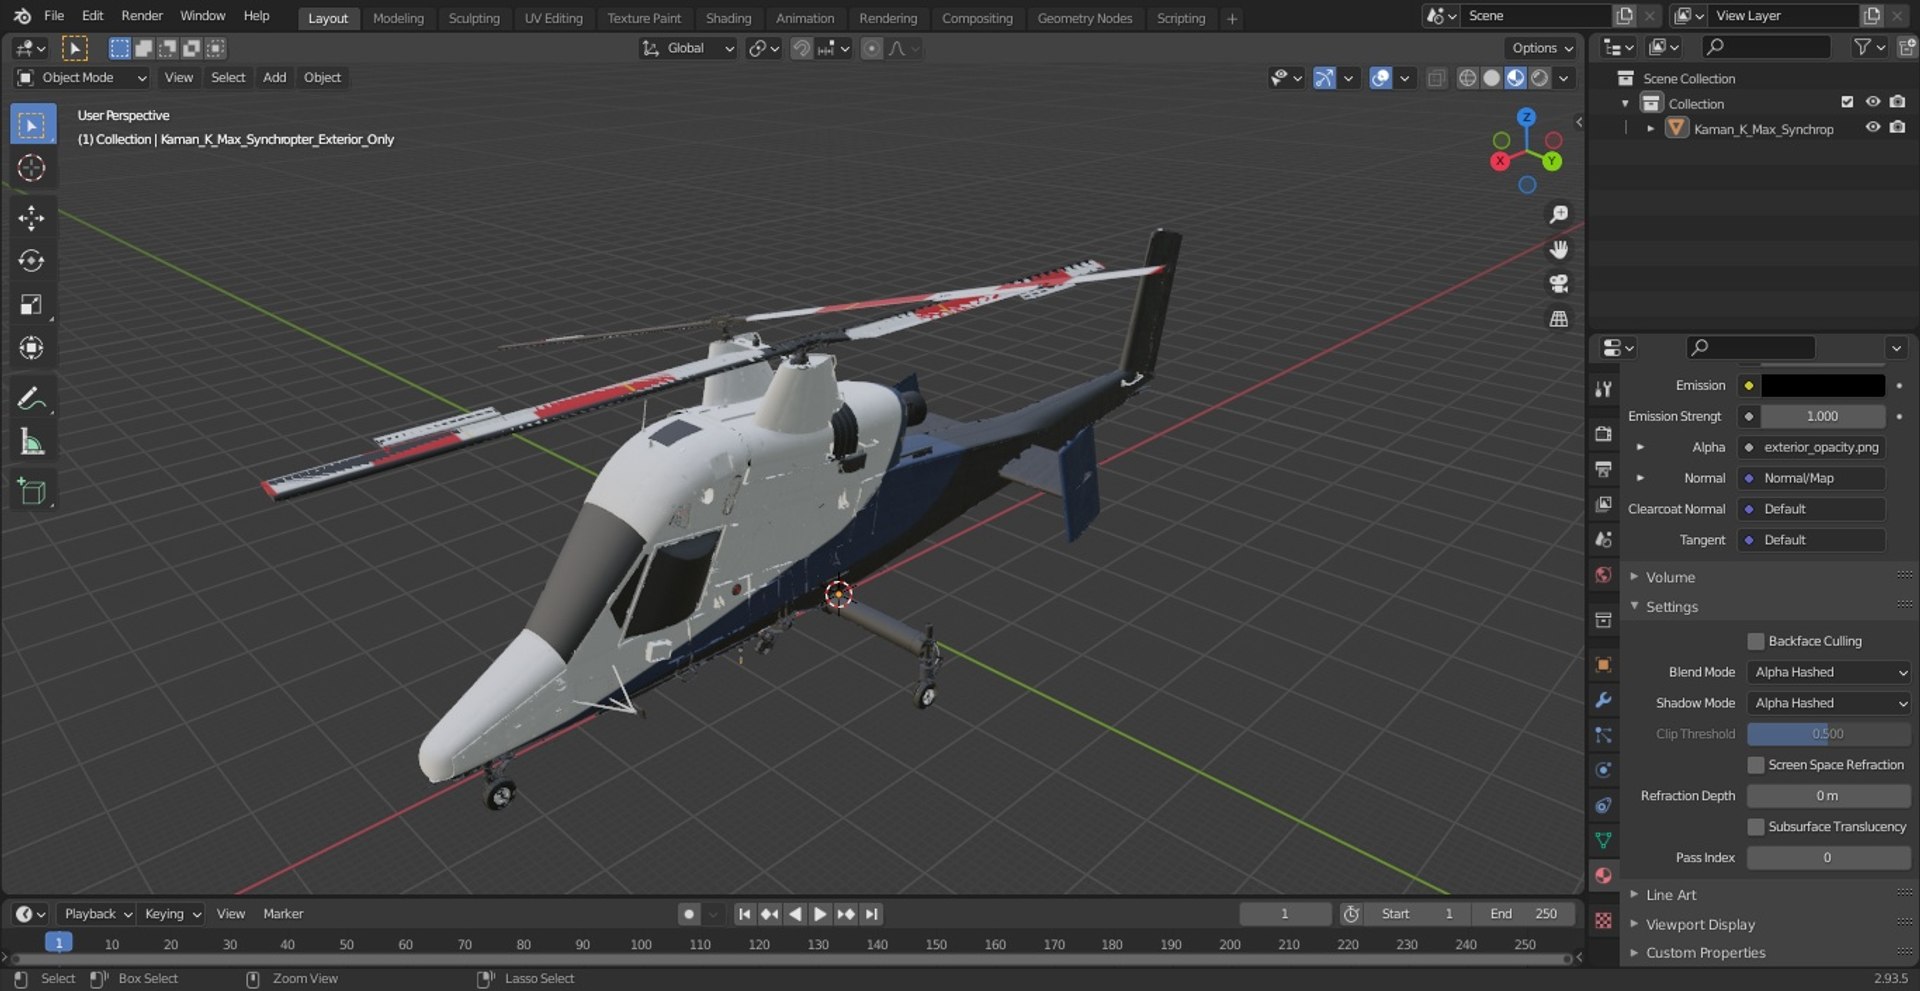Open Global transform orientation dropdown
This screenshot has height=991, width=1920.
(x=688, y=48)
